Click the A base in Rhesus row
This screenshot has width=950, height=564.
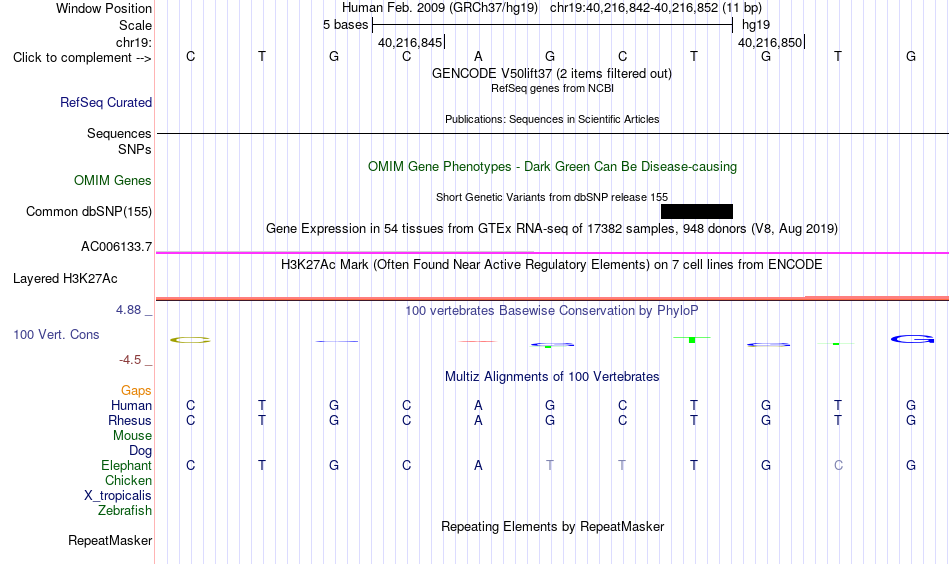point(478,420)
